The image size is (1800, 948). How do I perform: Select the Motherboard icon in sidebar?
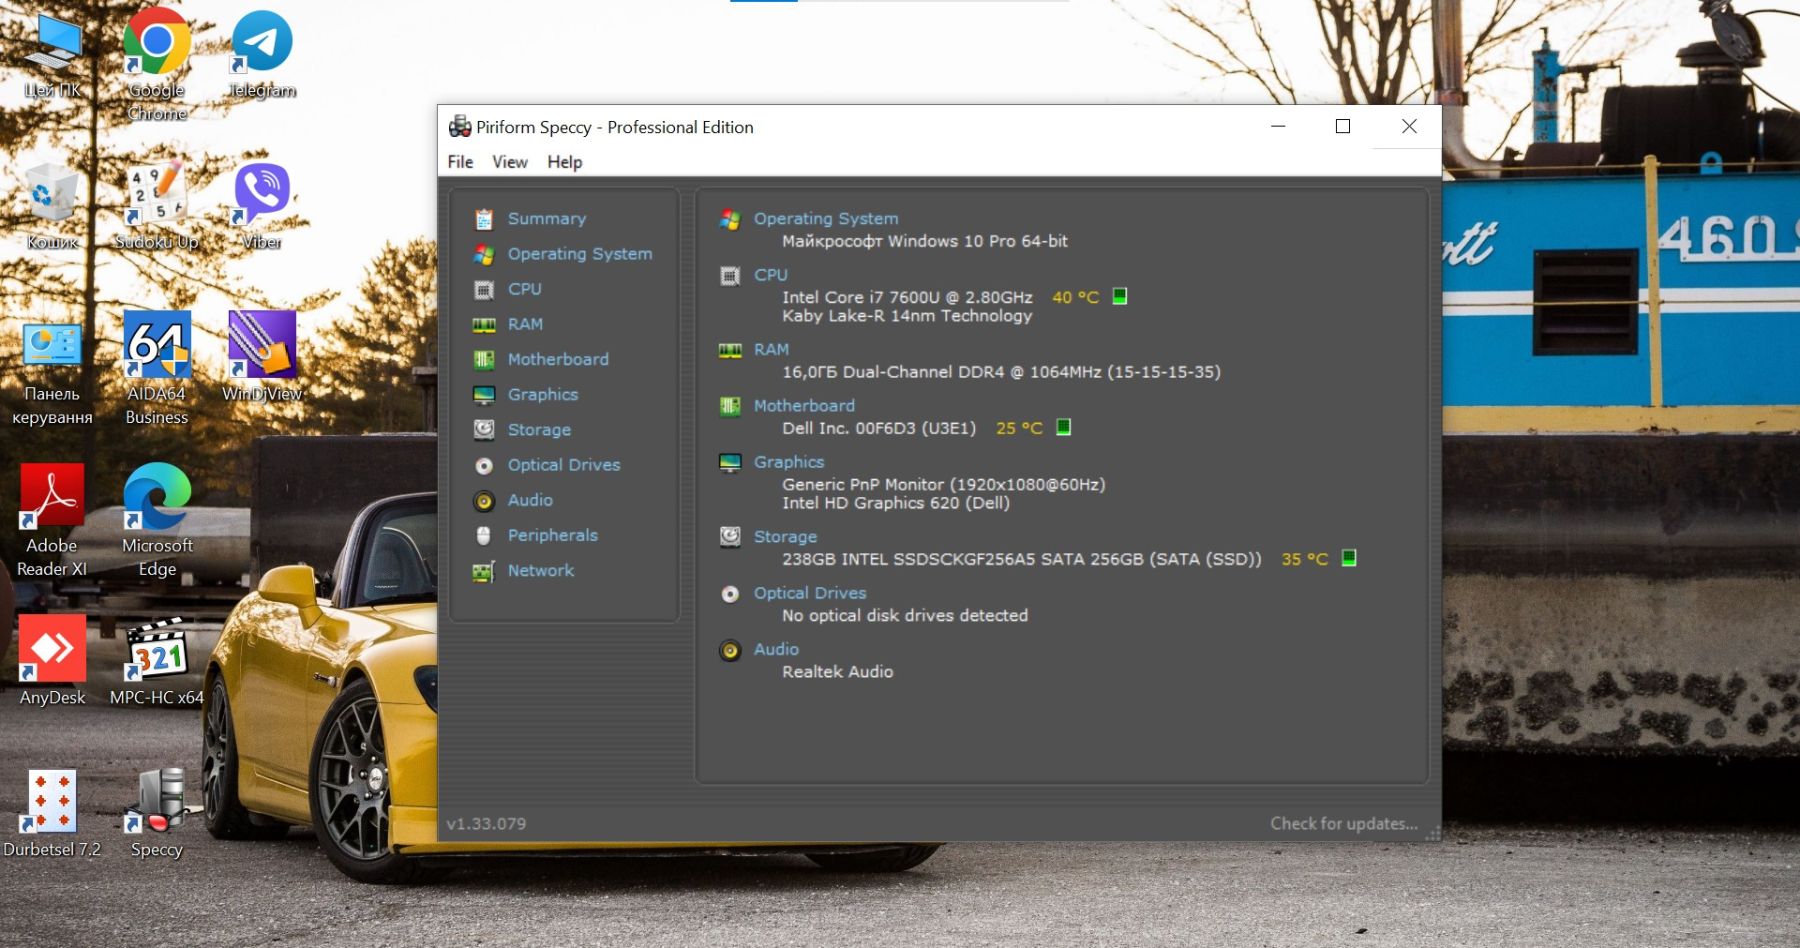point(484,359)
